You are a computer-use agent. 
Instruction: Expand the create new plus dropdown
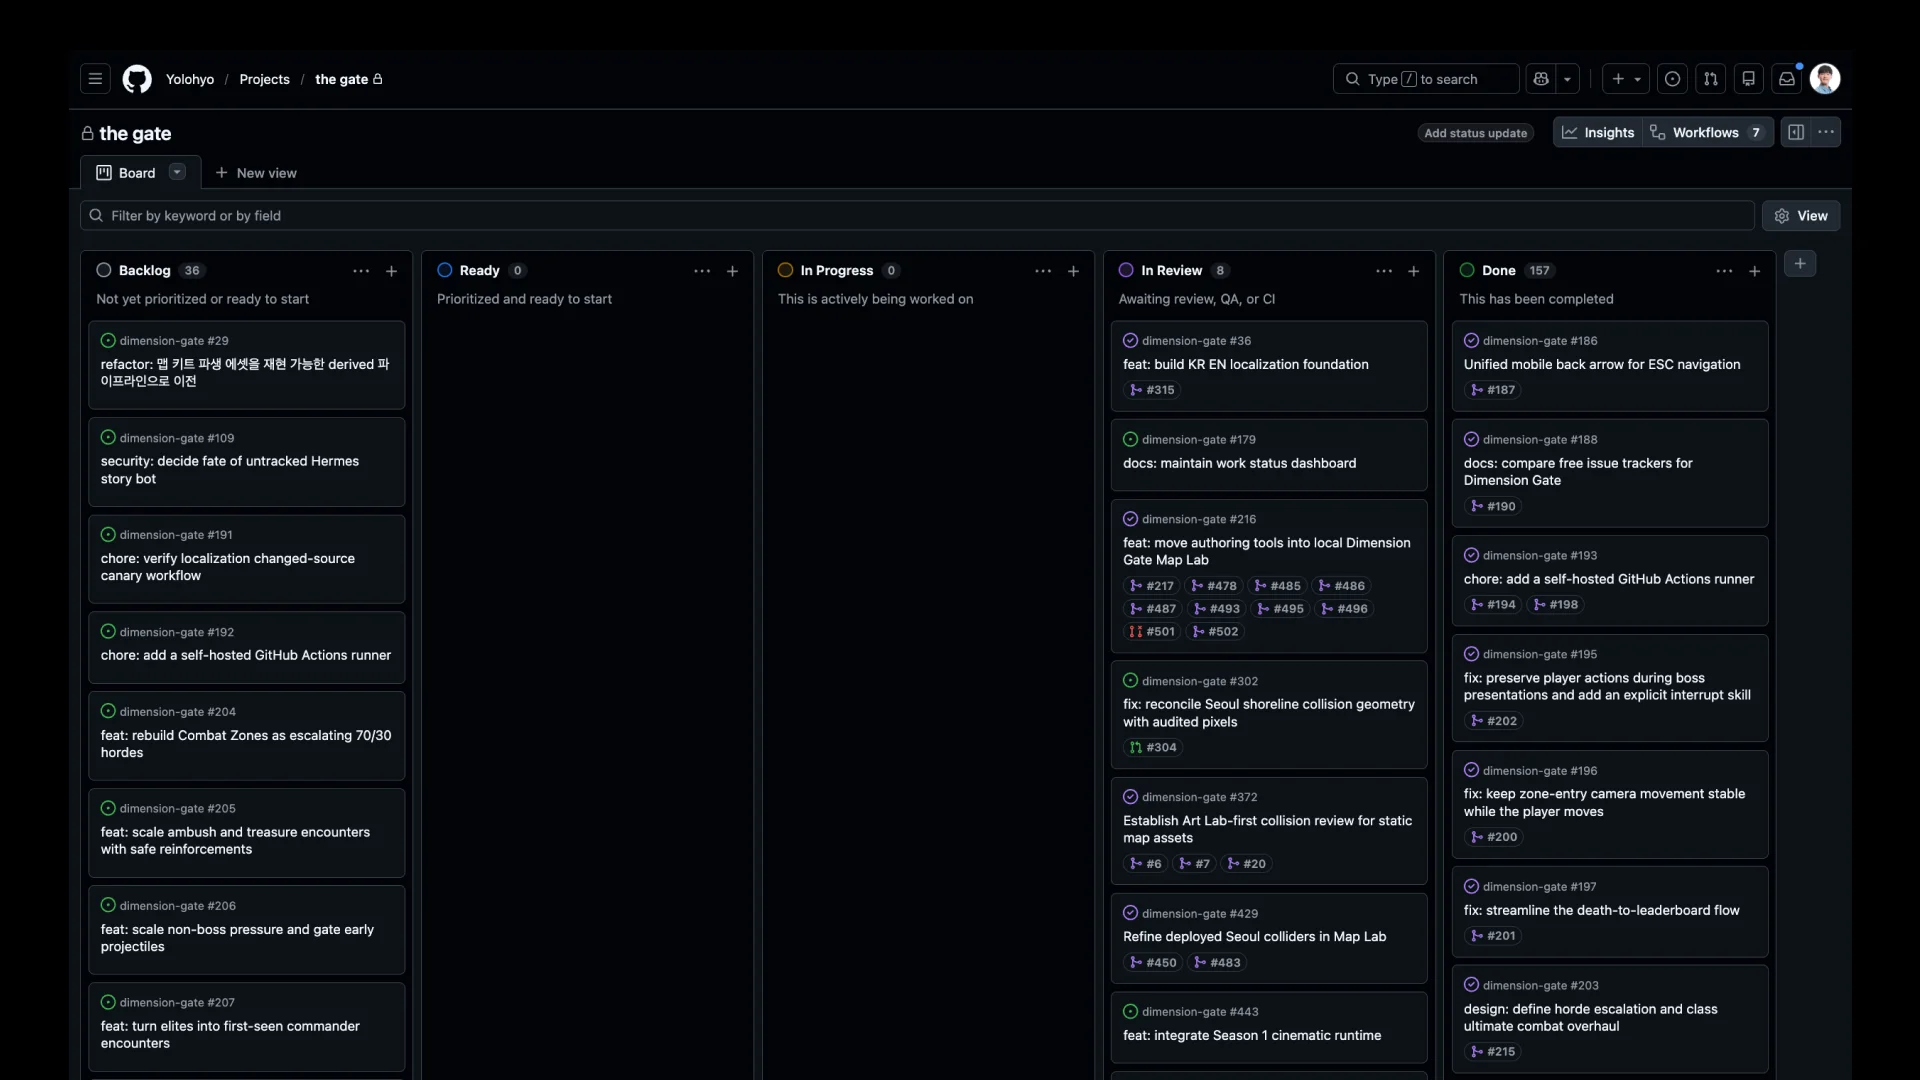point(1626,79)
